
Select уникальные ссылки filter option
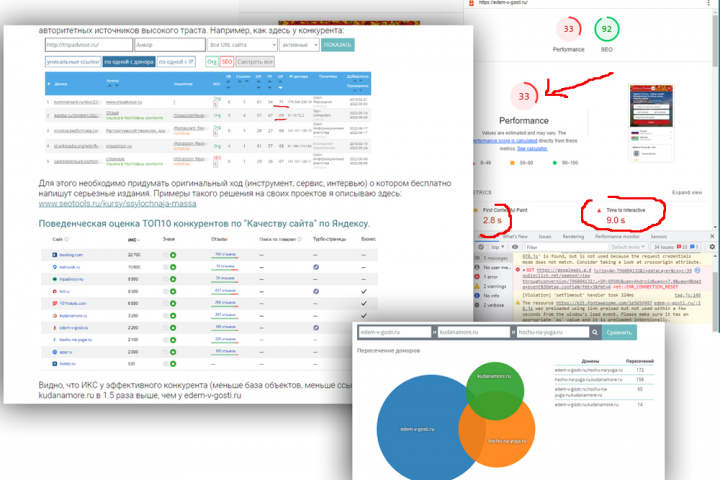pyautogui.click(x=73, y=62)
